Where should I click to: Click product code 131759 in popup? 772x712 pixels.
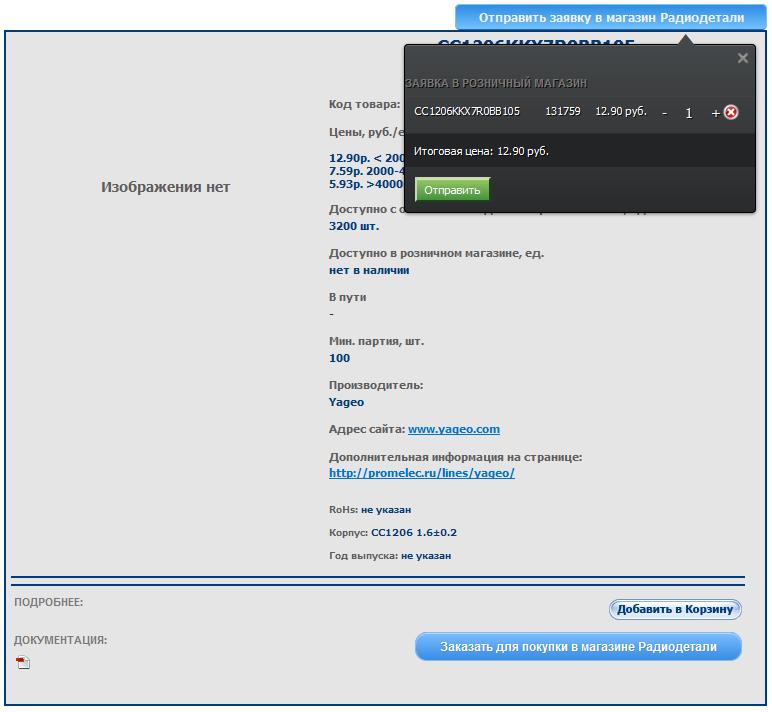(563, 112)
